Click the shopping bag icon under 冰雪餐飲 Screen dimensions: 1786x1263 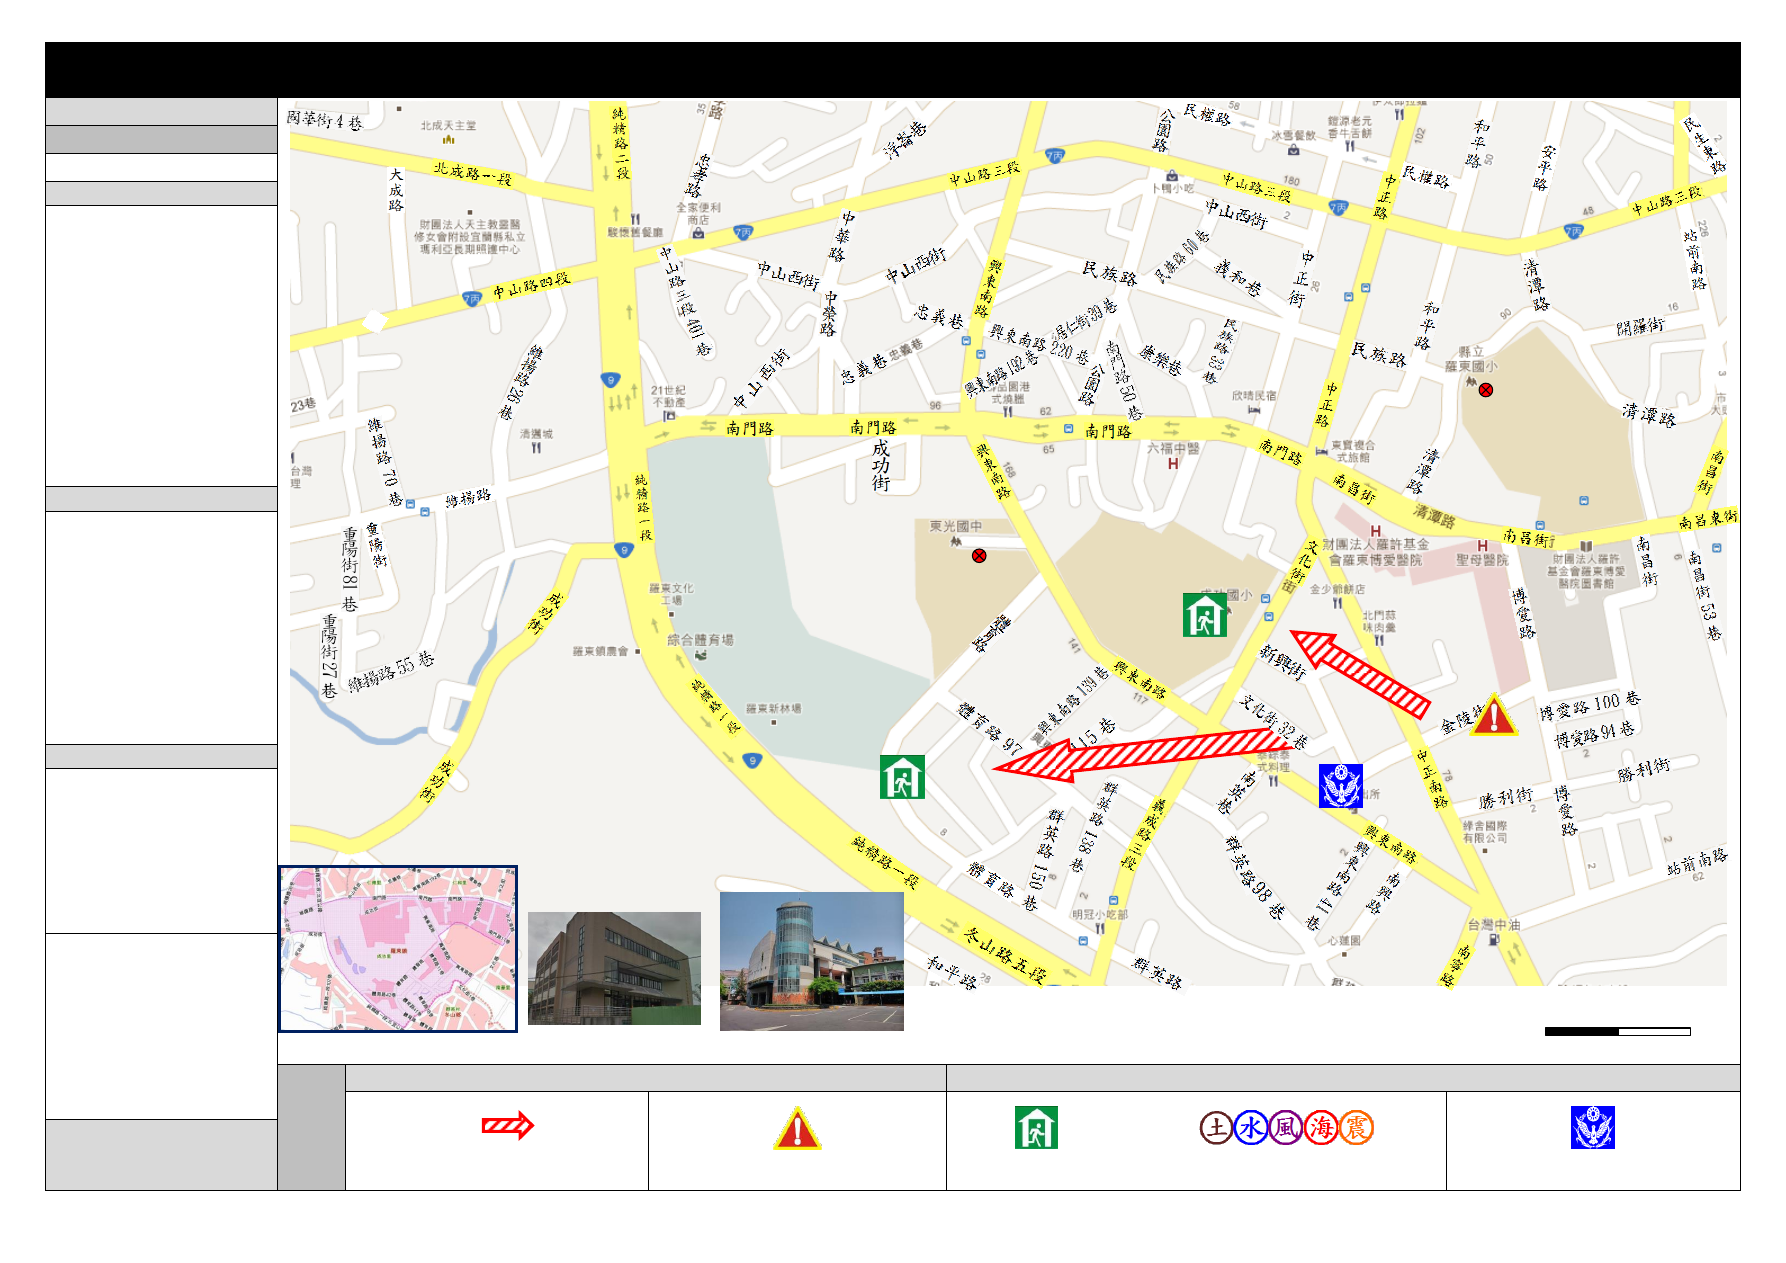(x=1294, y=150)
